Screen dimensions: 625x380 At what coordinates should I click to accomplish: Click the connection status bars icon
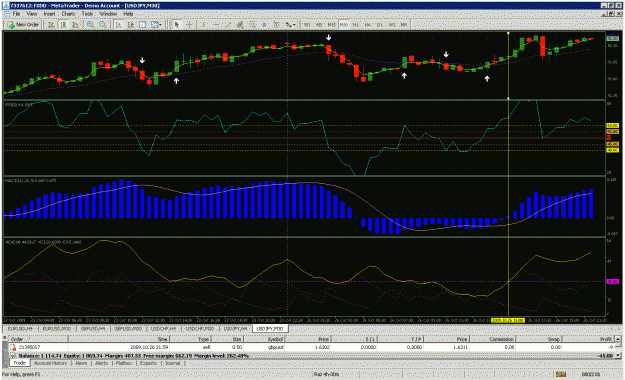coord(561,374)
